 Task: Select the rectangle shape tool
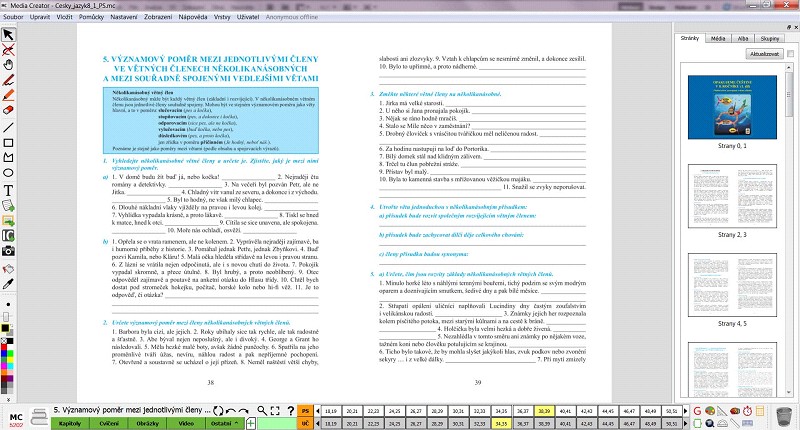coord(8,143)
